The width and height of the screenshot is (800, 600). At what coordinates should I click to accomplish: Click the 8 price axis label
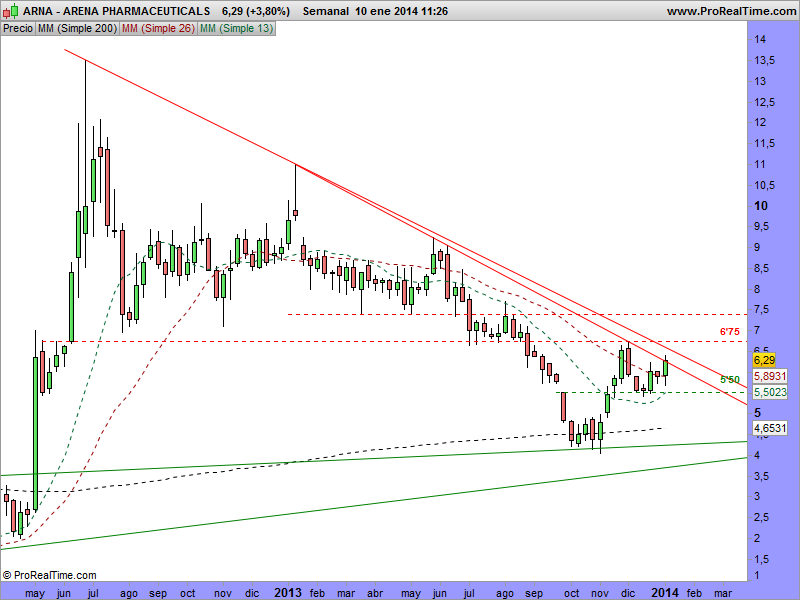(757, 289)
